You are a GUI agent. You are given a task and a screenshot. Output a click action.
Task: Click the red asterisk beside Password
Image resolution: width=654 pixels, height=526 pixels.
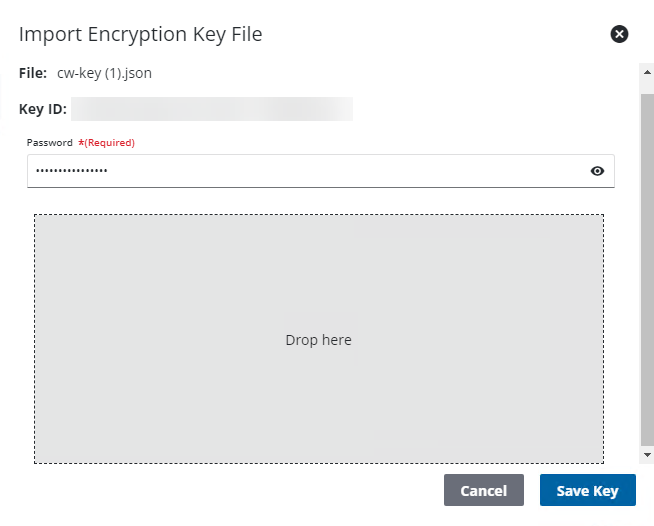tap(80, 143)
